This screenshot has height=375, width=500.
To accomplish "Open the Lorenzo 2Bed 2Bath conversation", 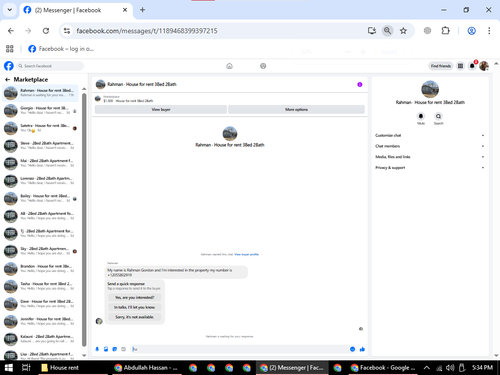I will tap(40, 181).
